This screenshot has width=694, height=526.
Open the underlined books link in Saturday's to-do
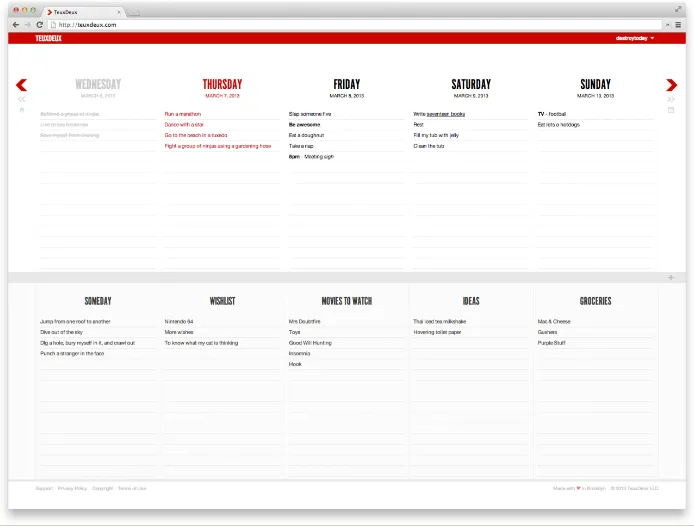[446, 114]
